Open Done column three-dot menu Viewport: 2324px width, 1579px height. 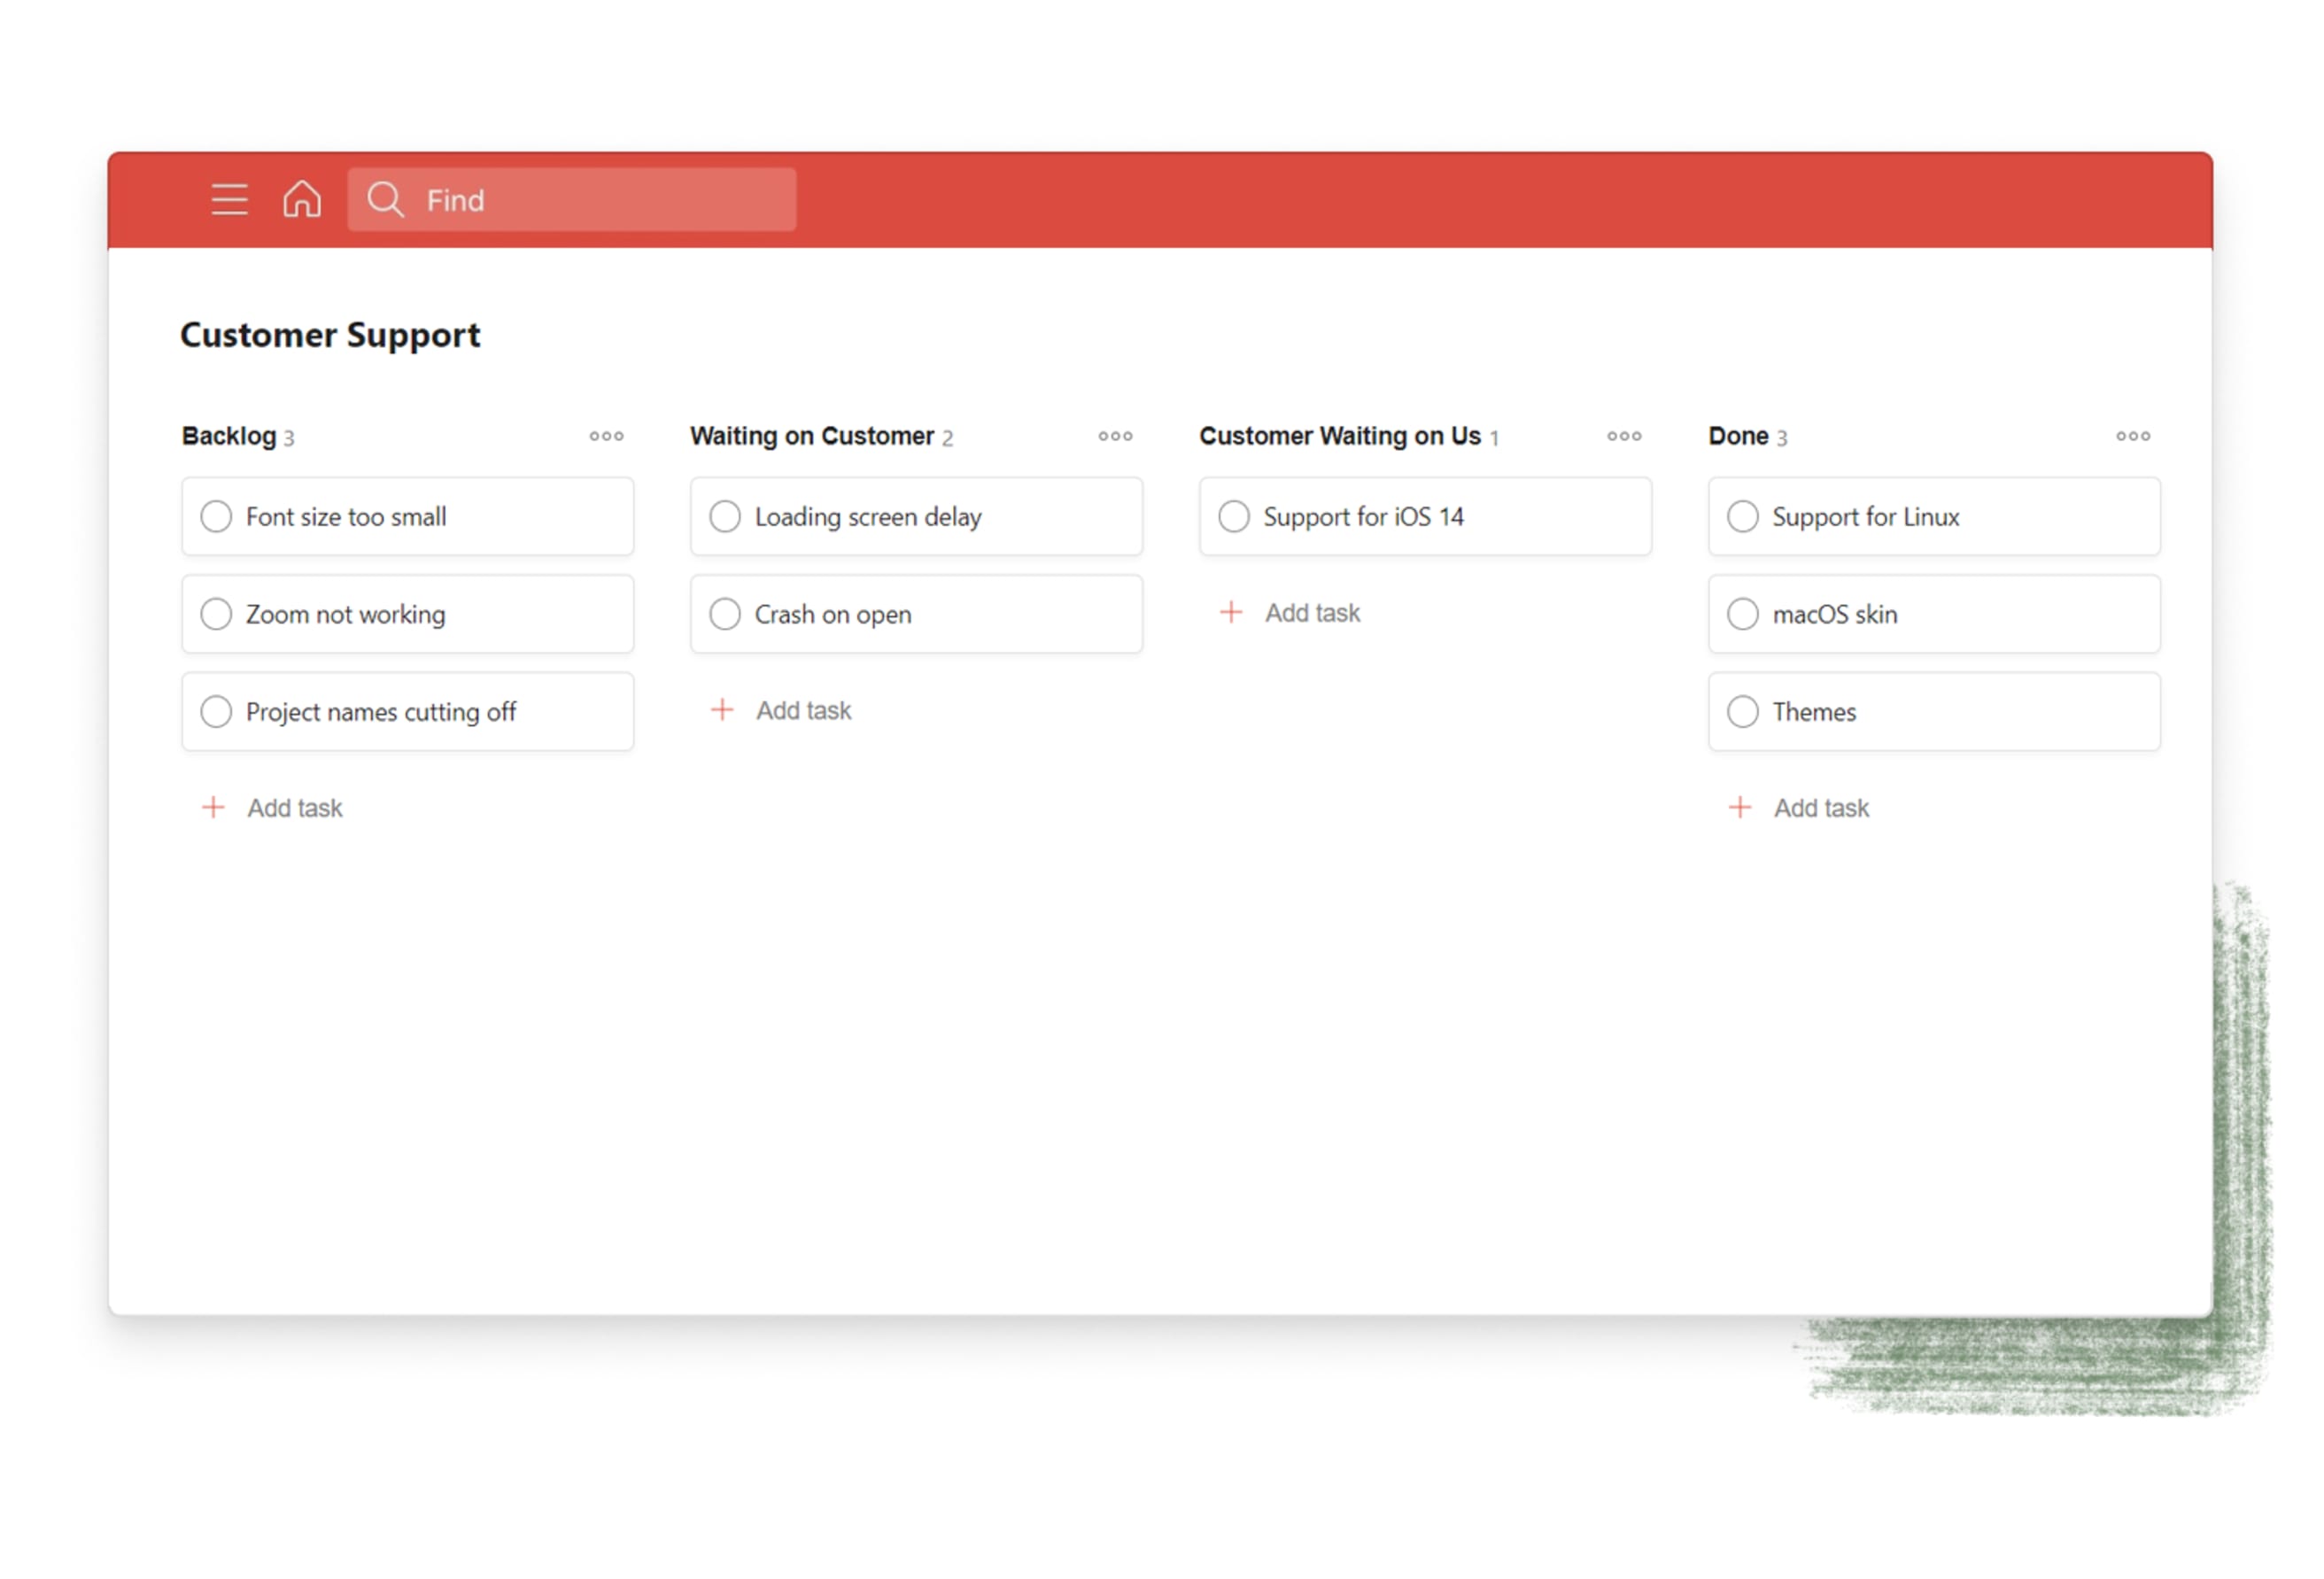click(2133, 436)
